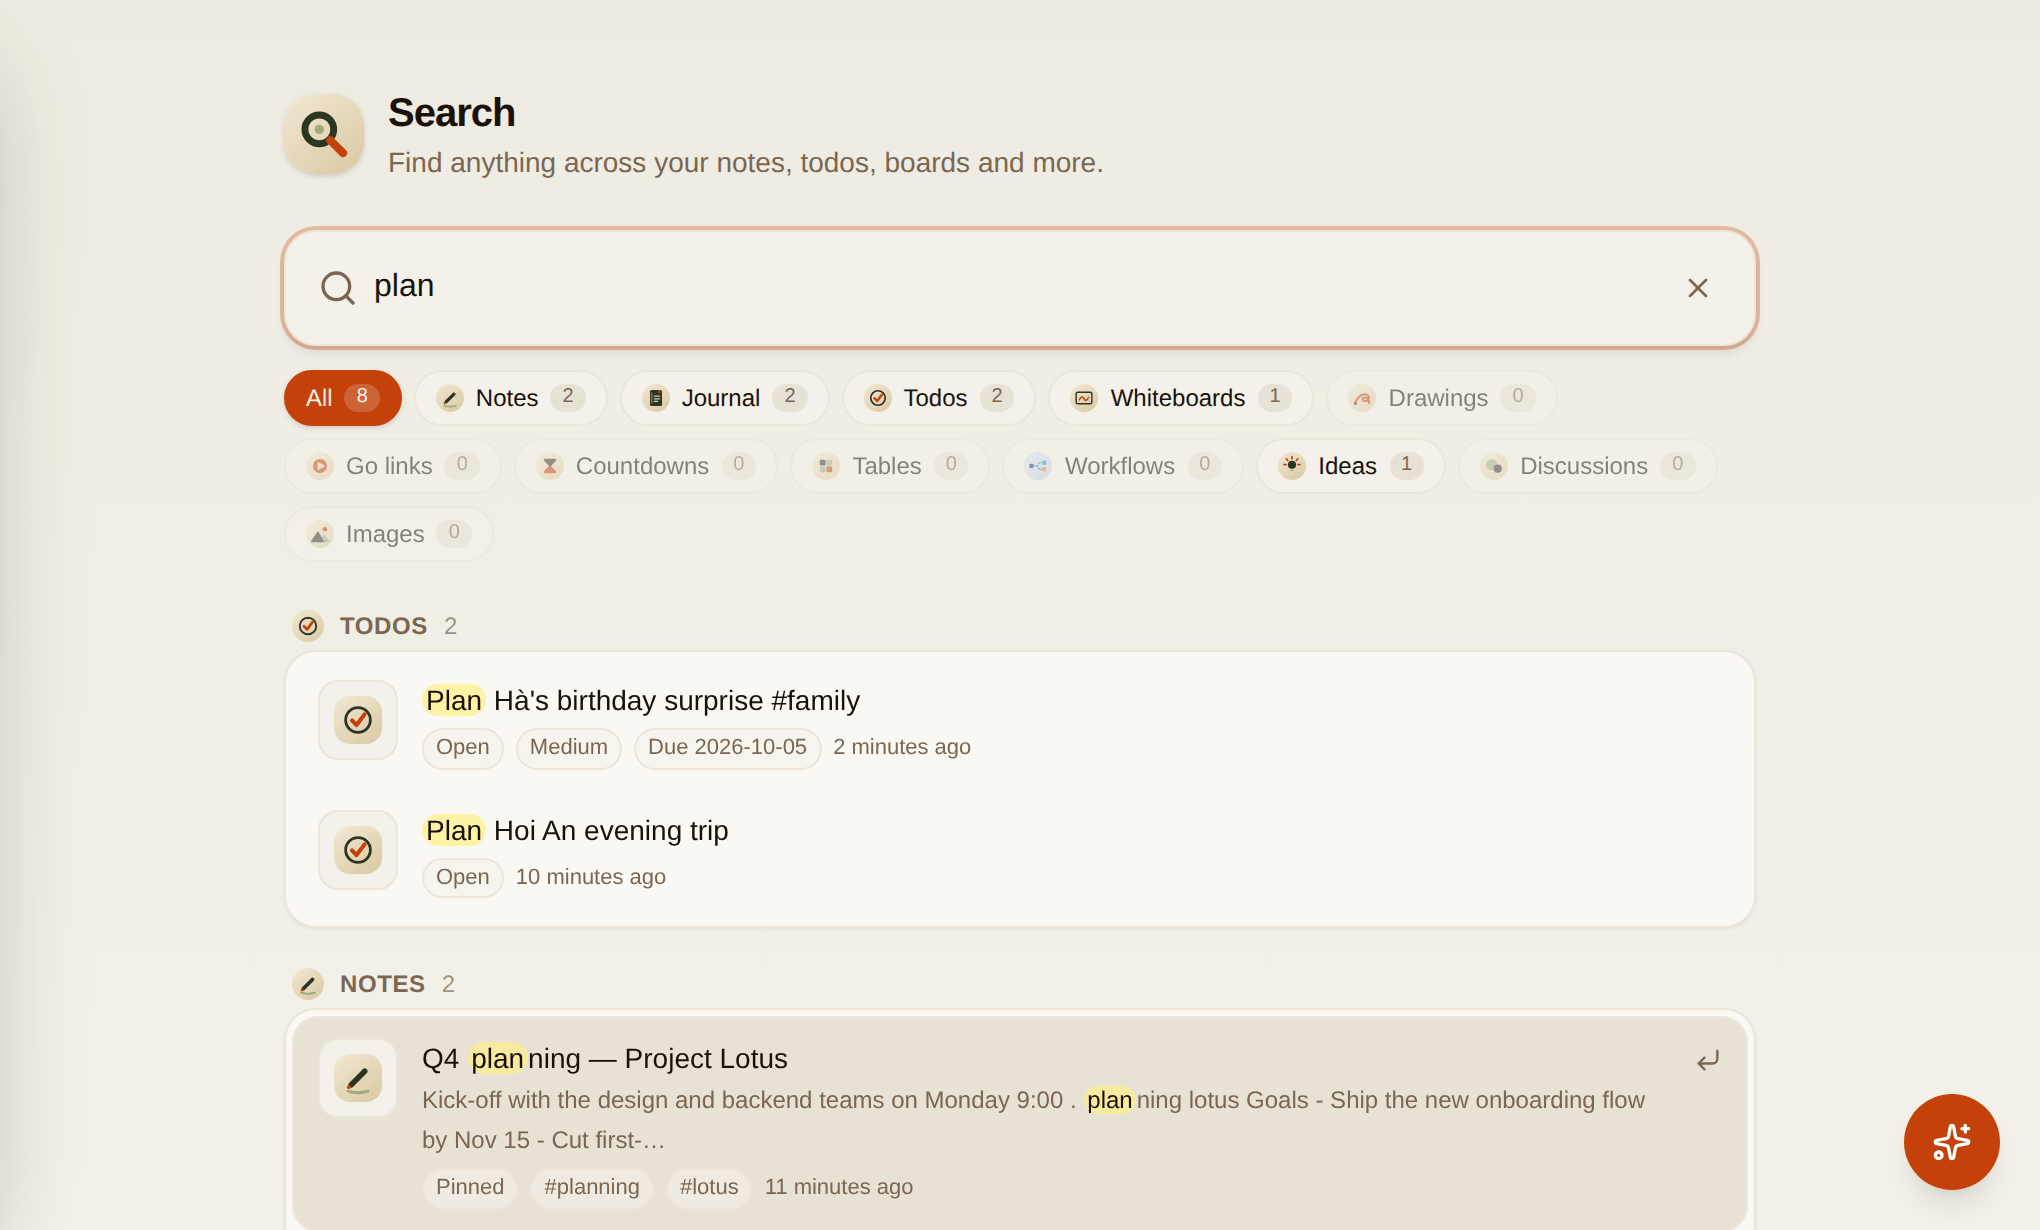The image size is (2040, 1230).
Task: Click the Search magnifier logo icon
Action: pyautogui.click(x=324, y=134)
